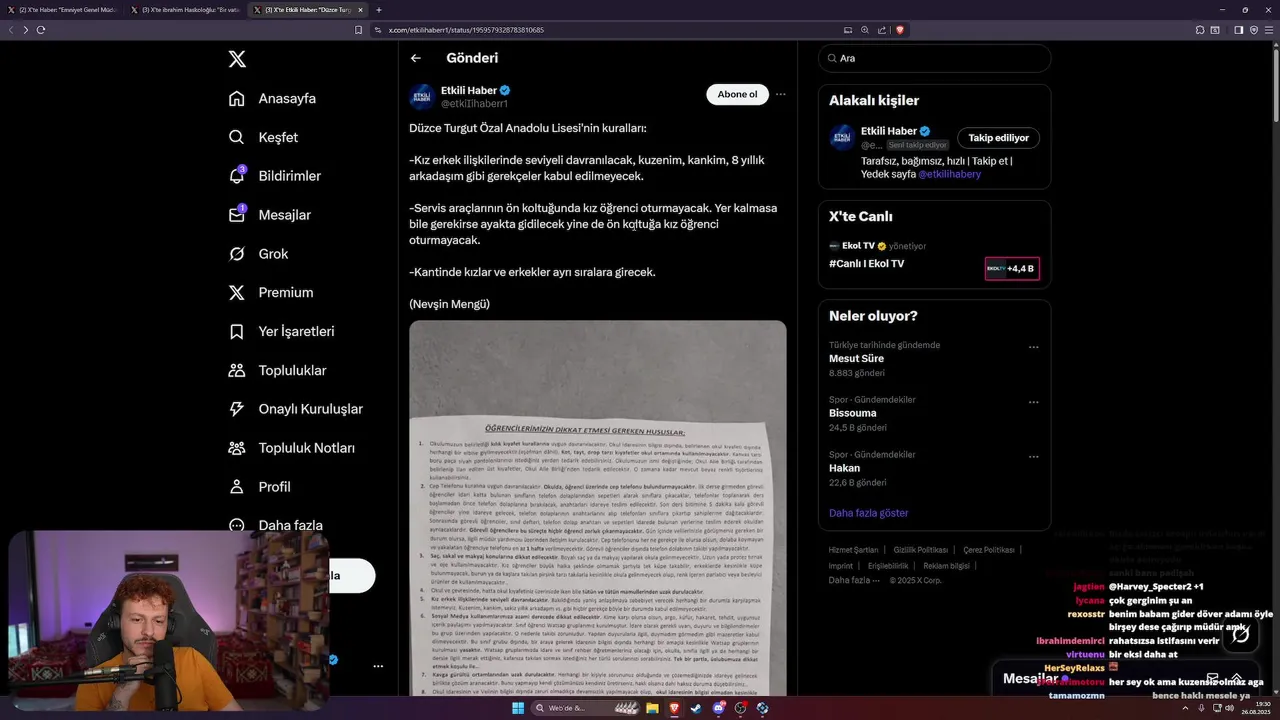Click the X logo in the sidebar

(x=237, y=59)
